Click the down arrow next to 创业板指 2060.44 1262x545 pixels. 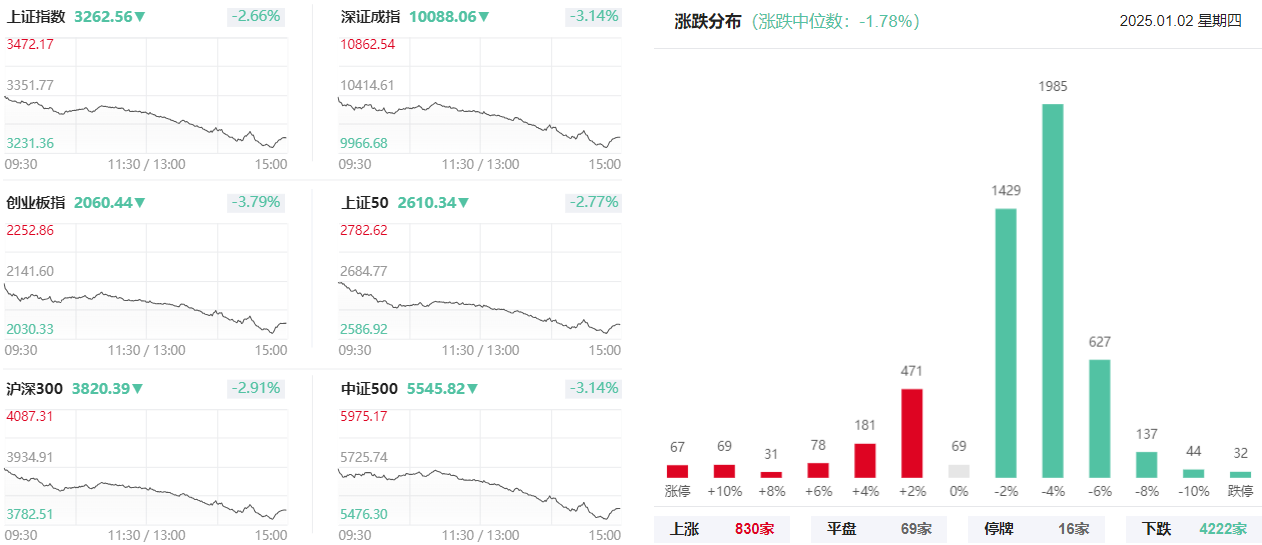(140, 203)
